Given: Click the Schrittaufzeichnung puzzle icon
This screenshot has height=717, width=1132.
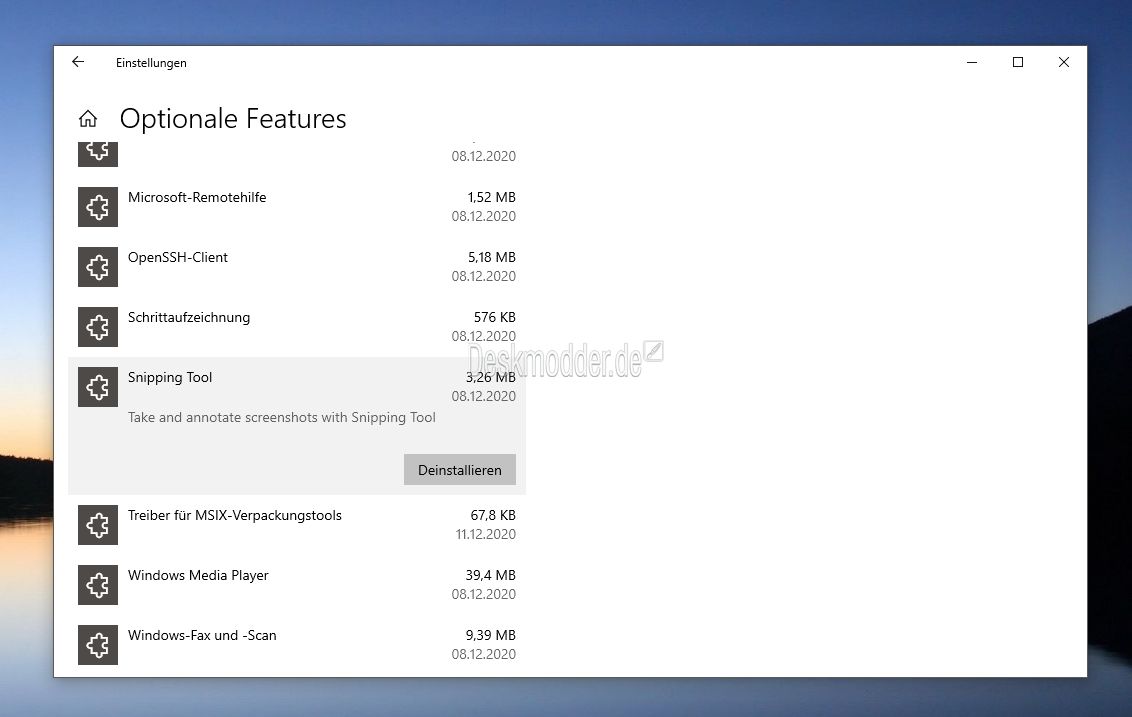Looking at the screenshot, I should coord(98,327).
